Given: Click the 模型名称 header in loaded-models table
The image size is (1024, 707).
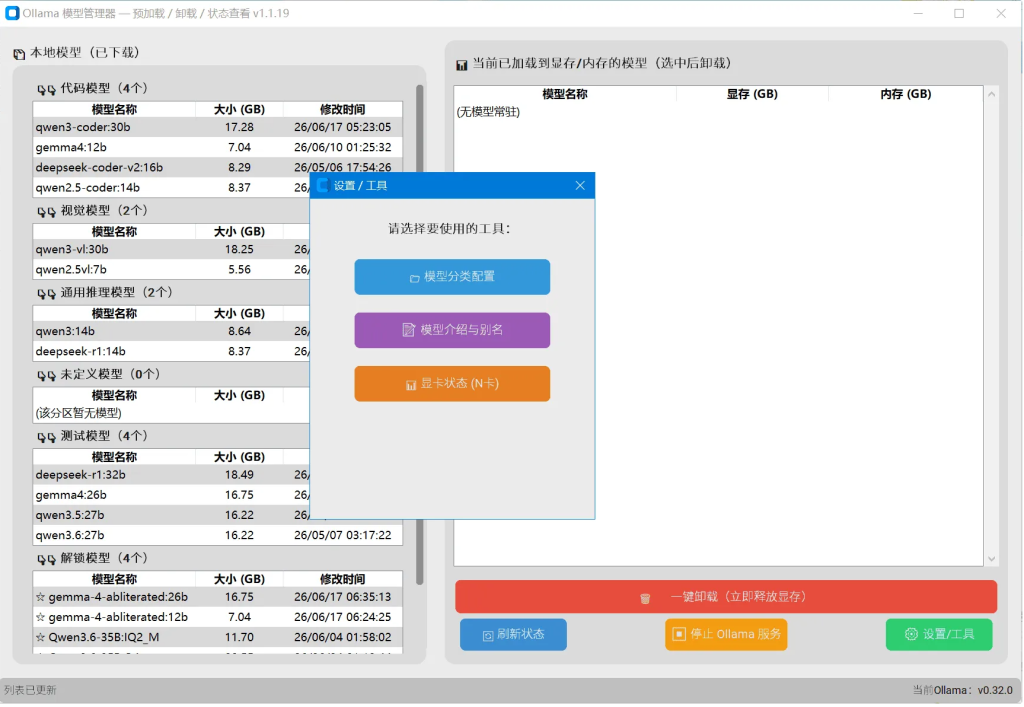Looking at the screenshot, I should [565, 94].
